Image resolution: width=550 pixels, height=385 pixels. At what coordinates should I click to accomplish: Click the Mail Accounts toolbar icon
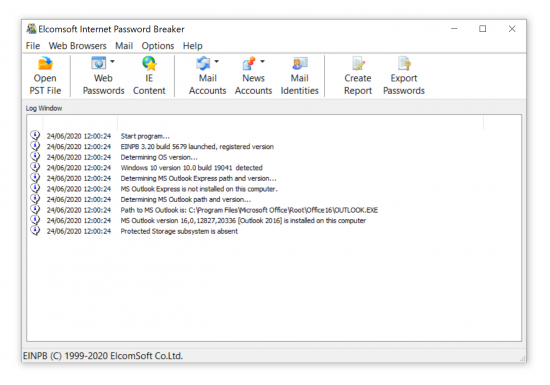coord(203,63)
